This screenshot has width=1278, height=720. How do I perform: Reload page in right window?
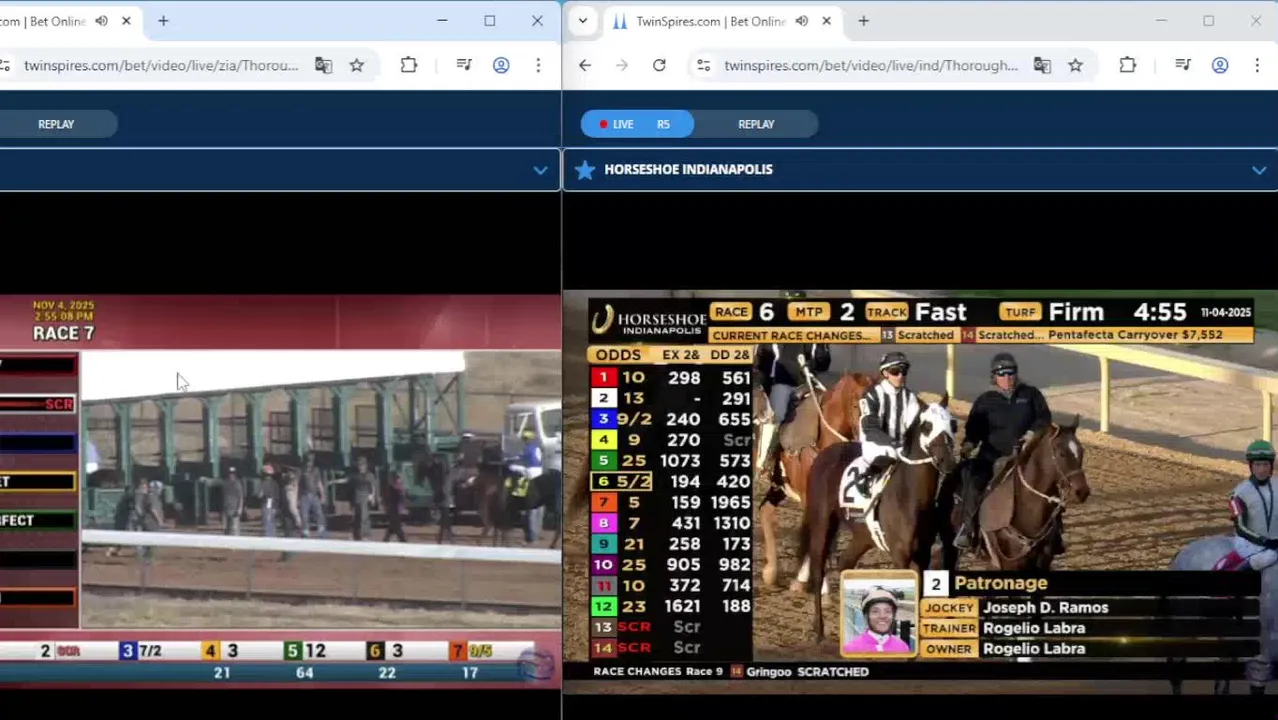[x=659, y=65]
